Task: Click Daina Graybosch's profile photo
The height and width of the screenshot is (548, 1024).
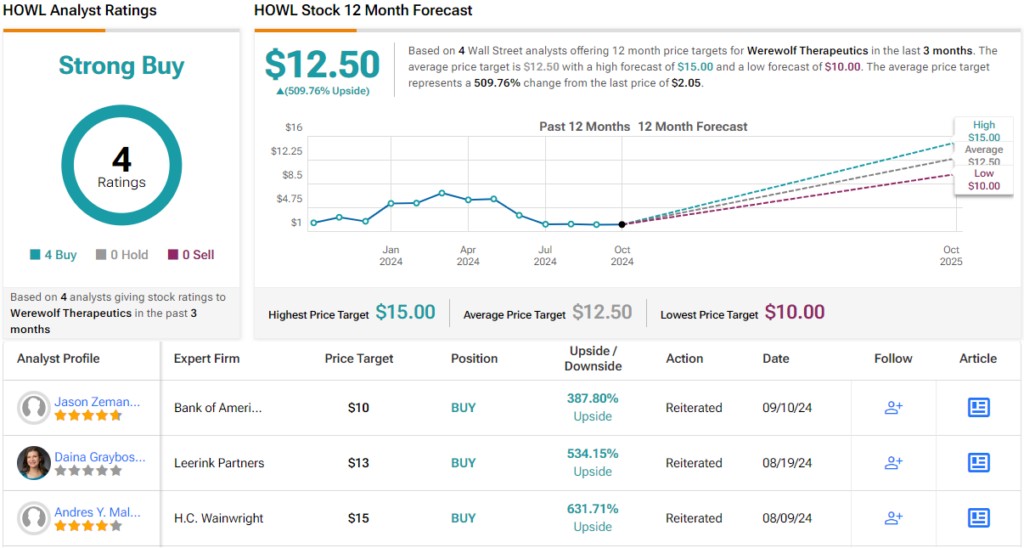Action: point(34,463)
